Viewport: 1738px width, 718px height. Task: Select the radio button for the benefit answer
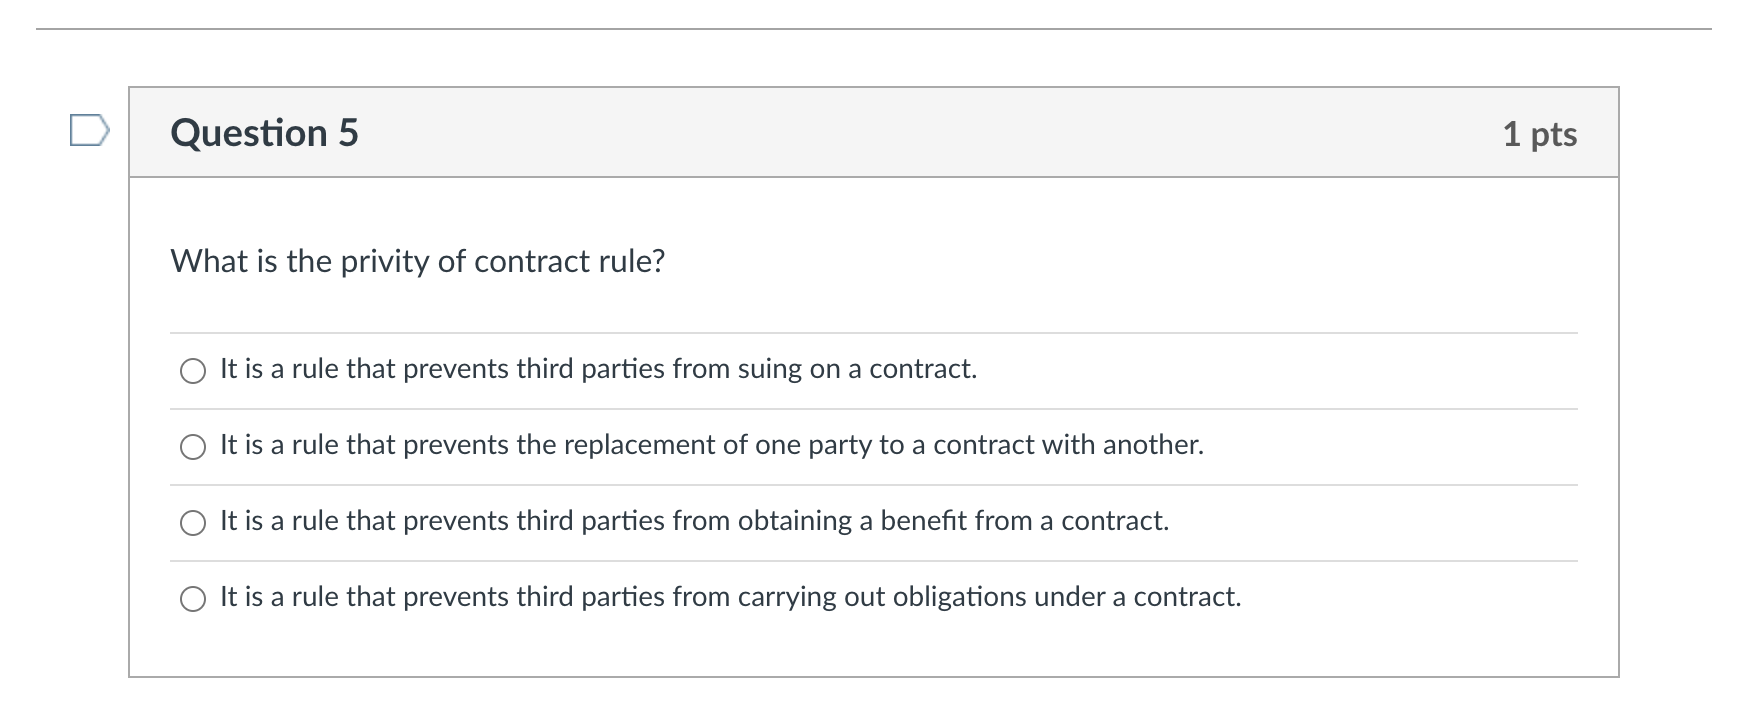pos(192,522)
